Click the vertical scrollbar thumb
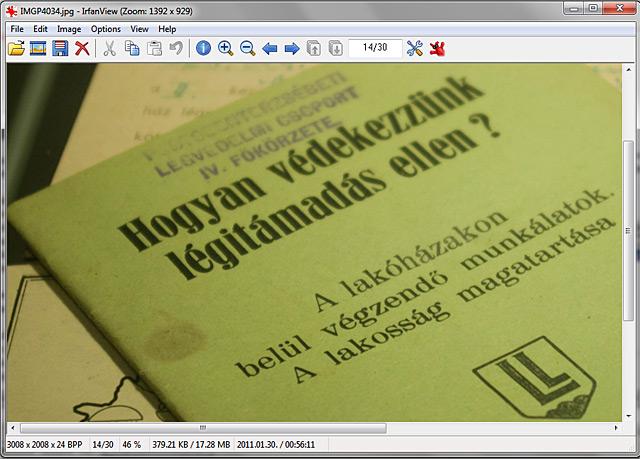 tap(628, 231)
